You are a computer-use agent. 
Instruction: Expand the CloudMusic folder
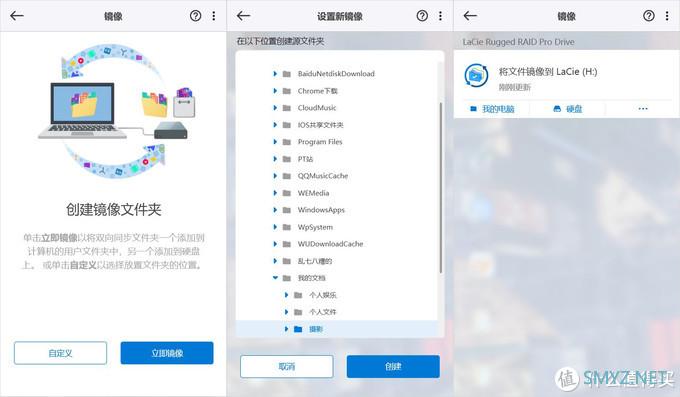[275, 108]
